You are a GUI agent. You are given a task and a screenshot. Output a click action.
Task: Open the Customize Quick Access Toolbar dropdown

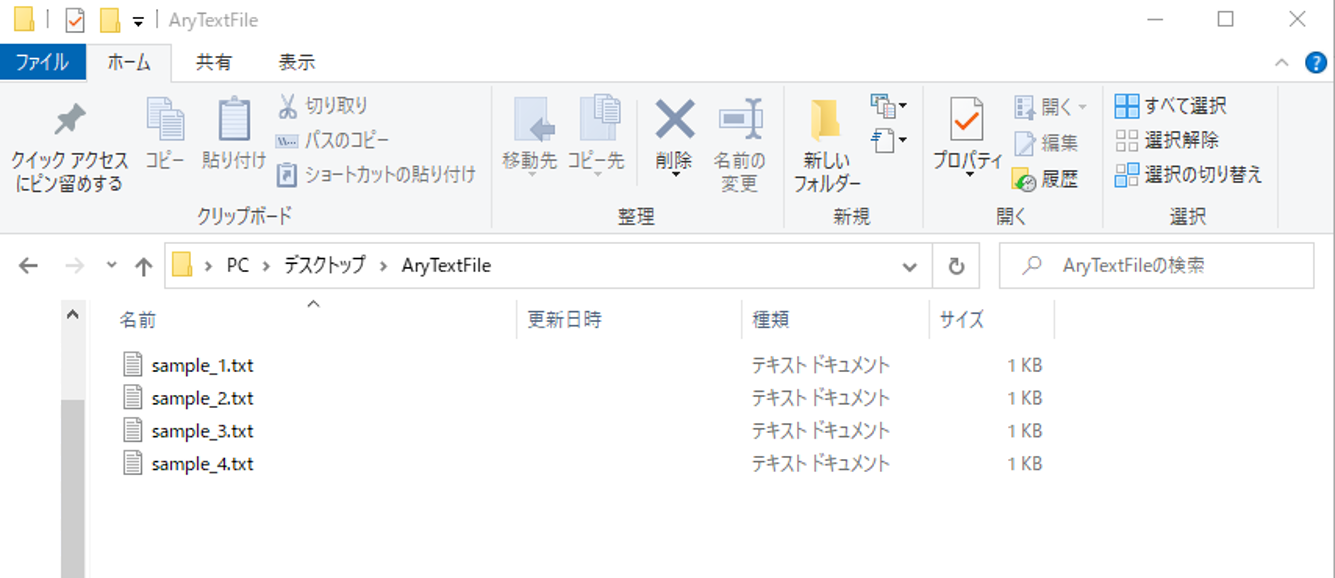tap(138, 21)
